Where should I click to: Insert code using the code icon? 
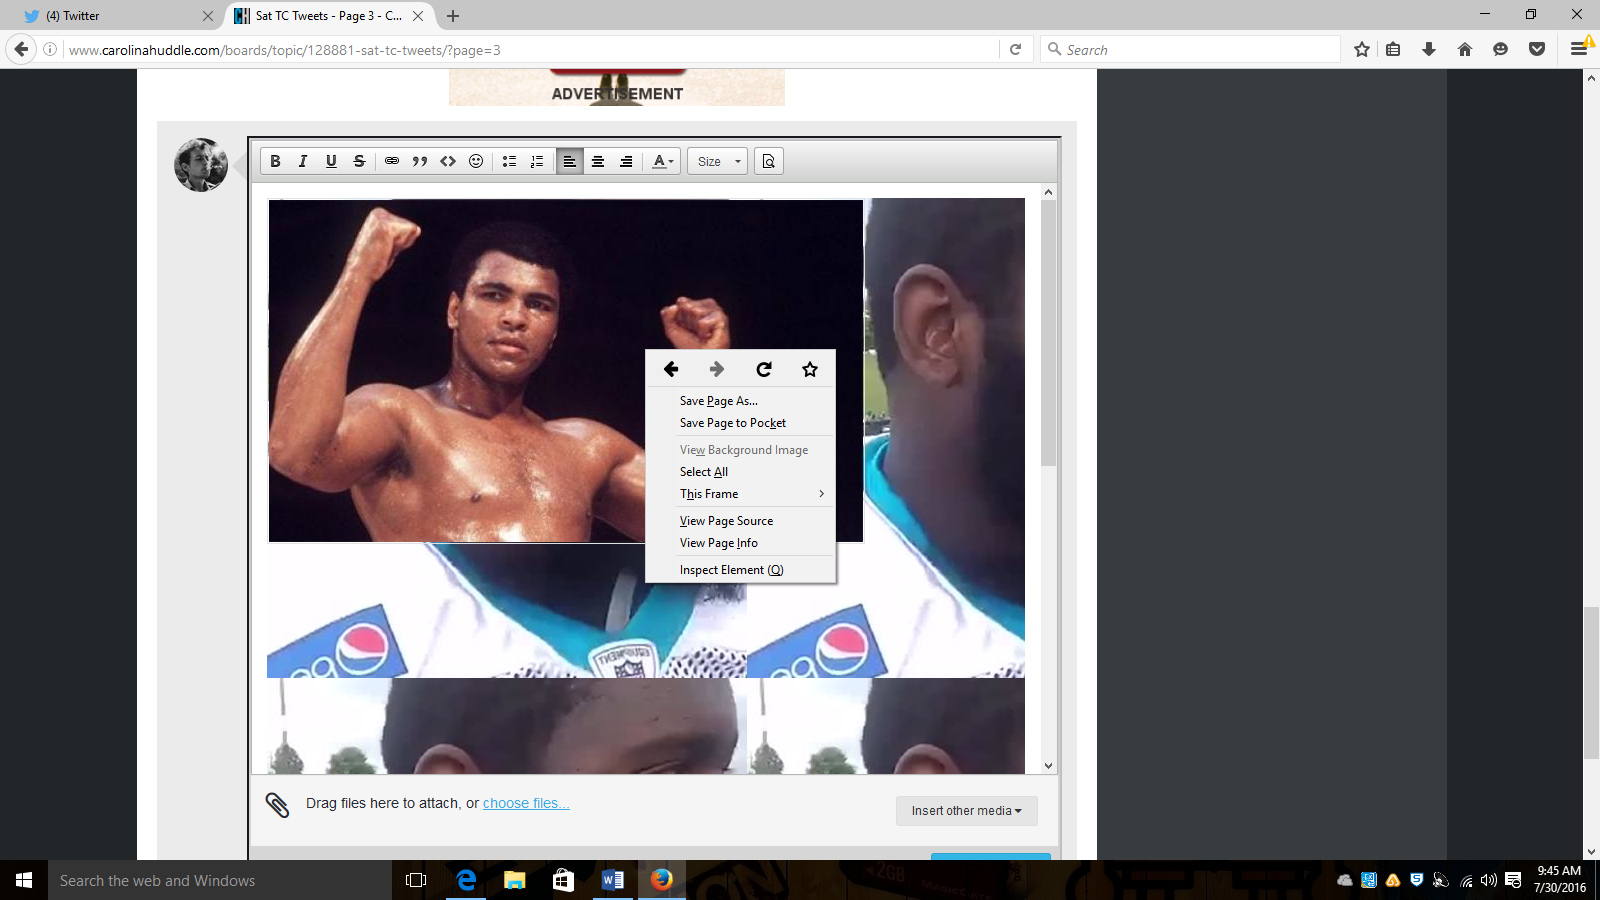point(448,161)
